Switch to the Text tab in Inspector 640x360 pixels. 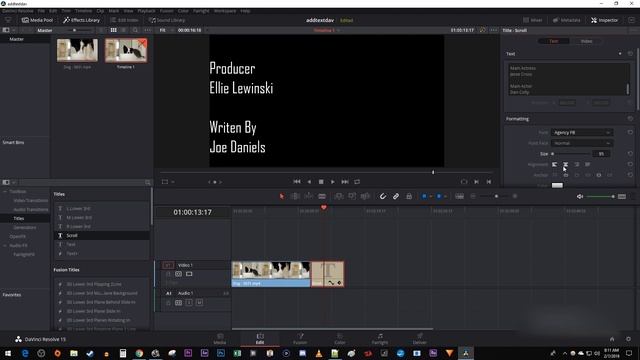tap(553, 41)
